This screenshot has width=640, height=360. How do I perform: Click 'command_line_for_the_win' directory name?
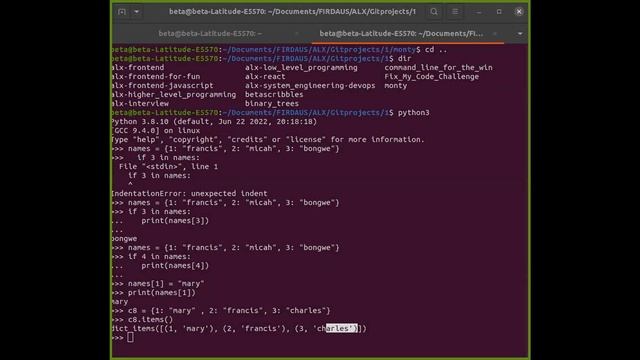pos(438,68)
